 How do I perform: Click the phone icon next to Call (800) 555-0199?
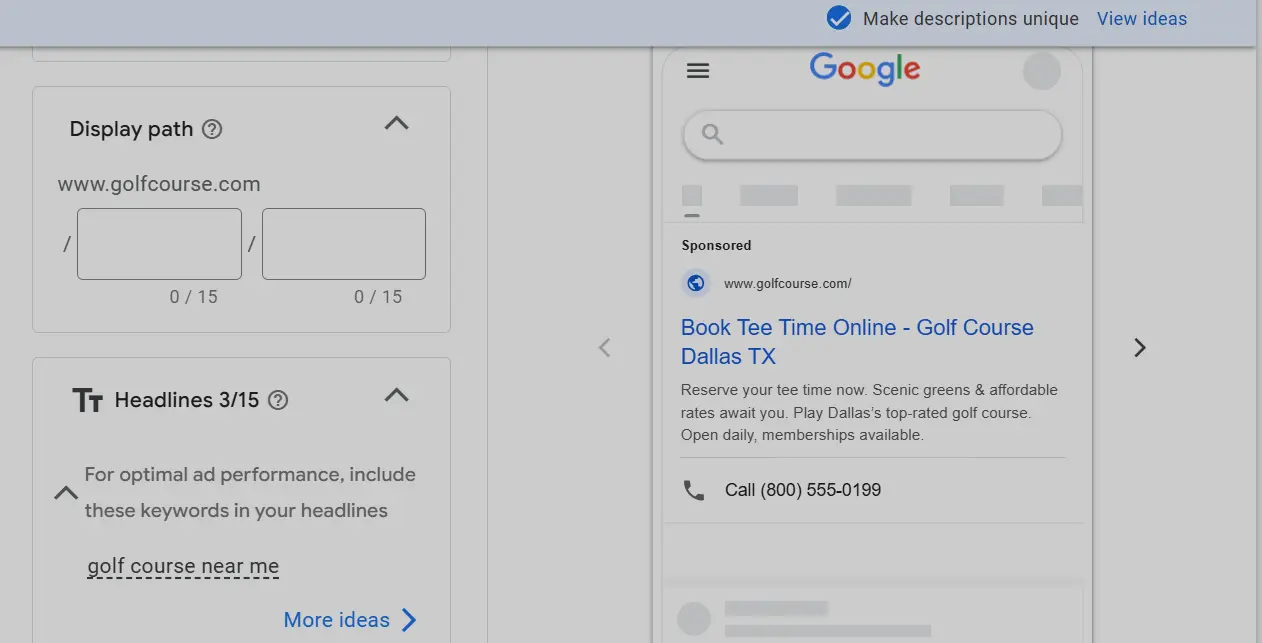click(x=694, y=490)
